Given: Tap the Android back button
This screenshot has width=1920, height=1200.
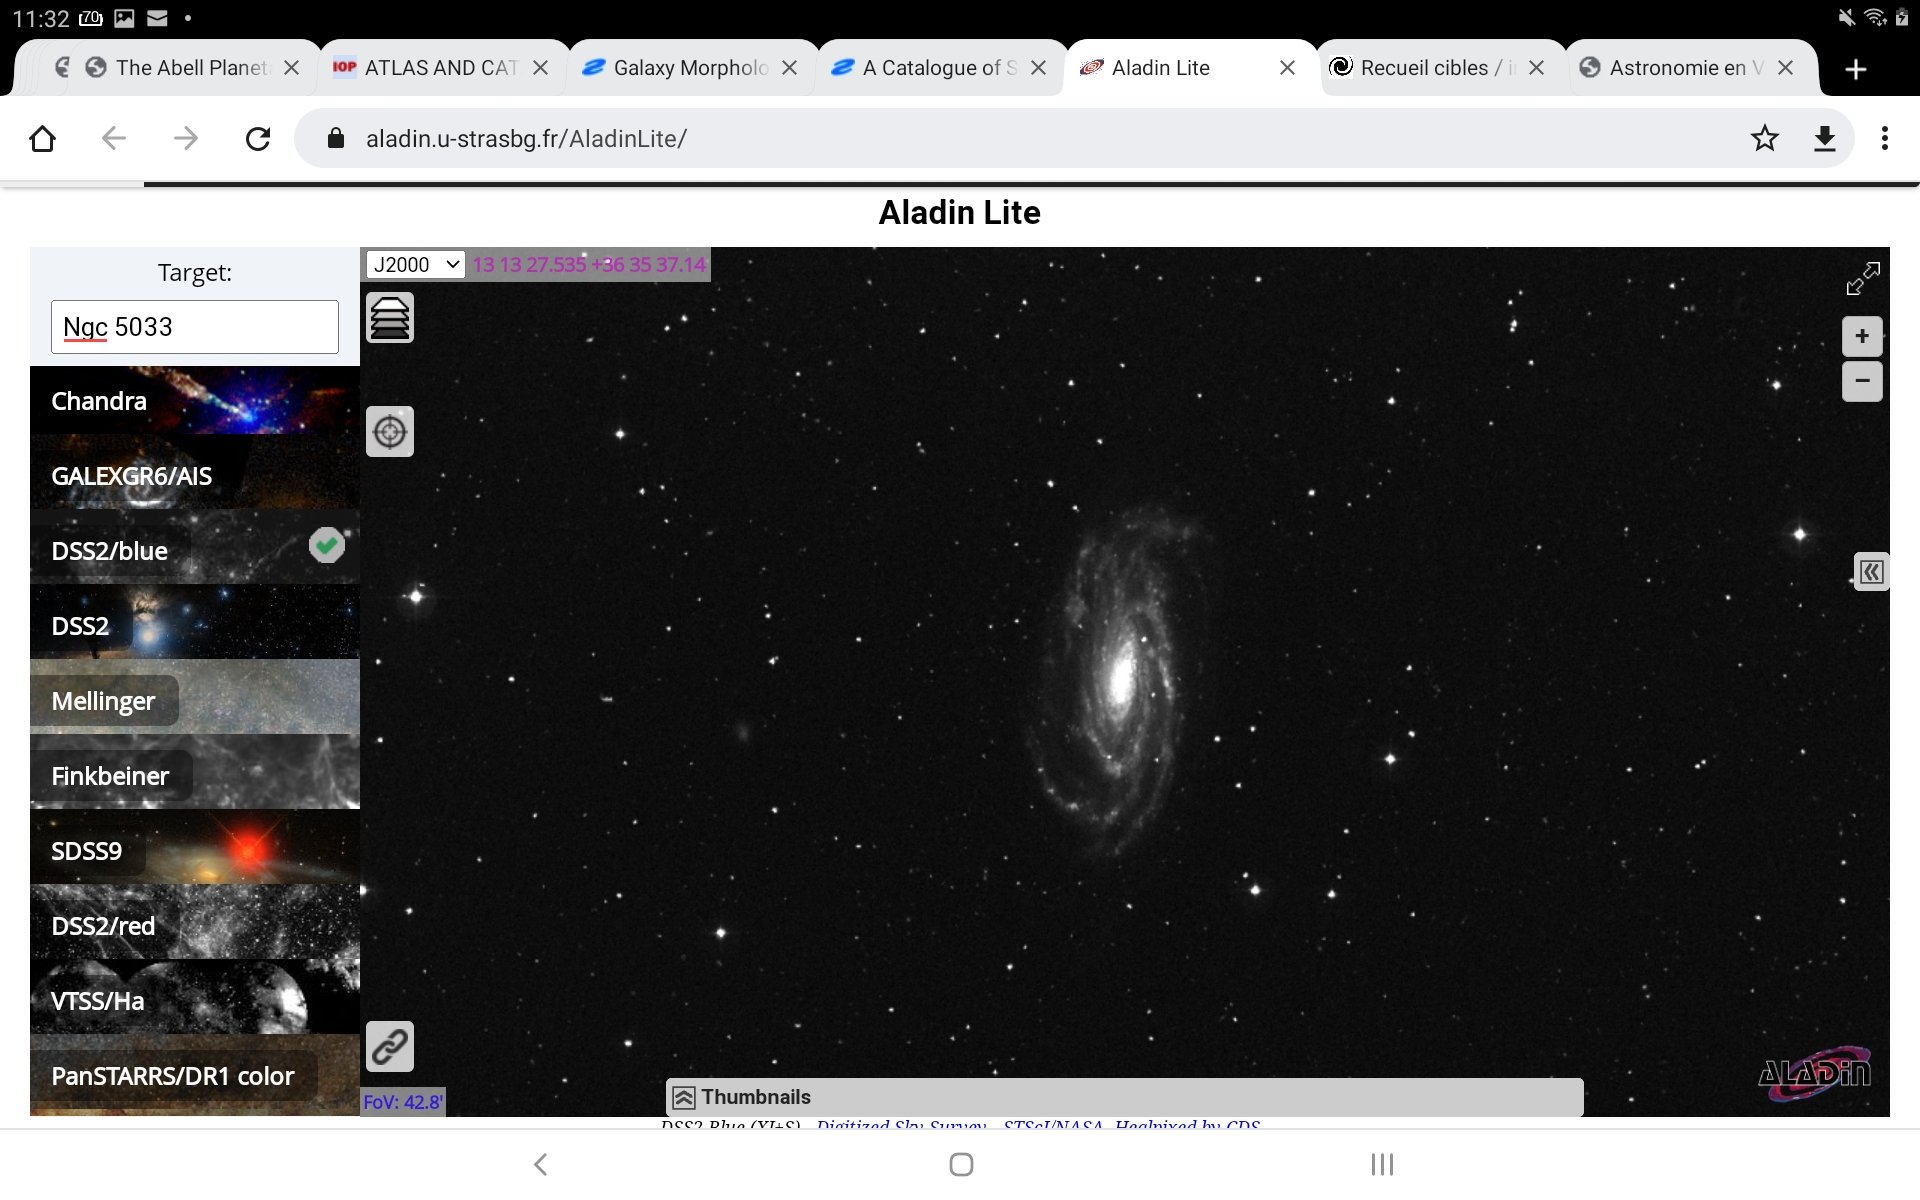Looking at the screenshot, I should 541,1164.
